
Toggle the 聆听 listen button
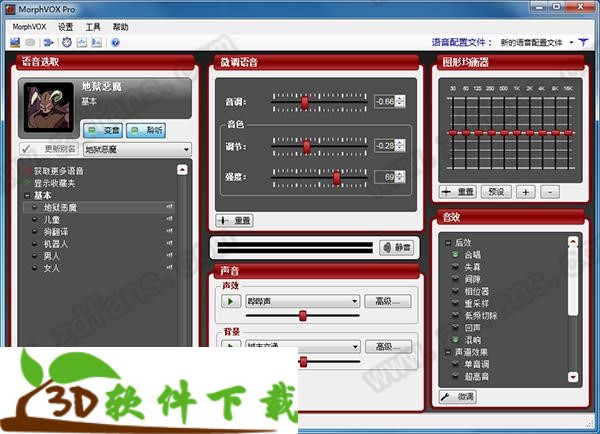coord(146,131)
